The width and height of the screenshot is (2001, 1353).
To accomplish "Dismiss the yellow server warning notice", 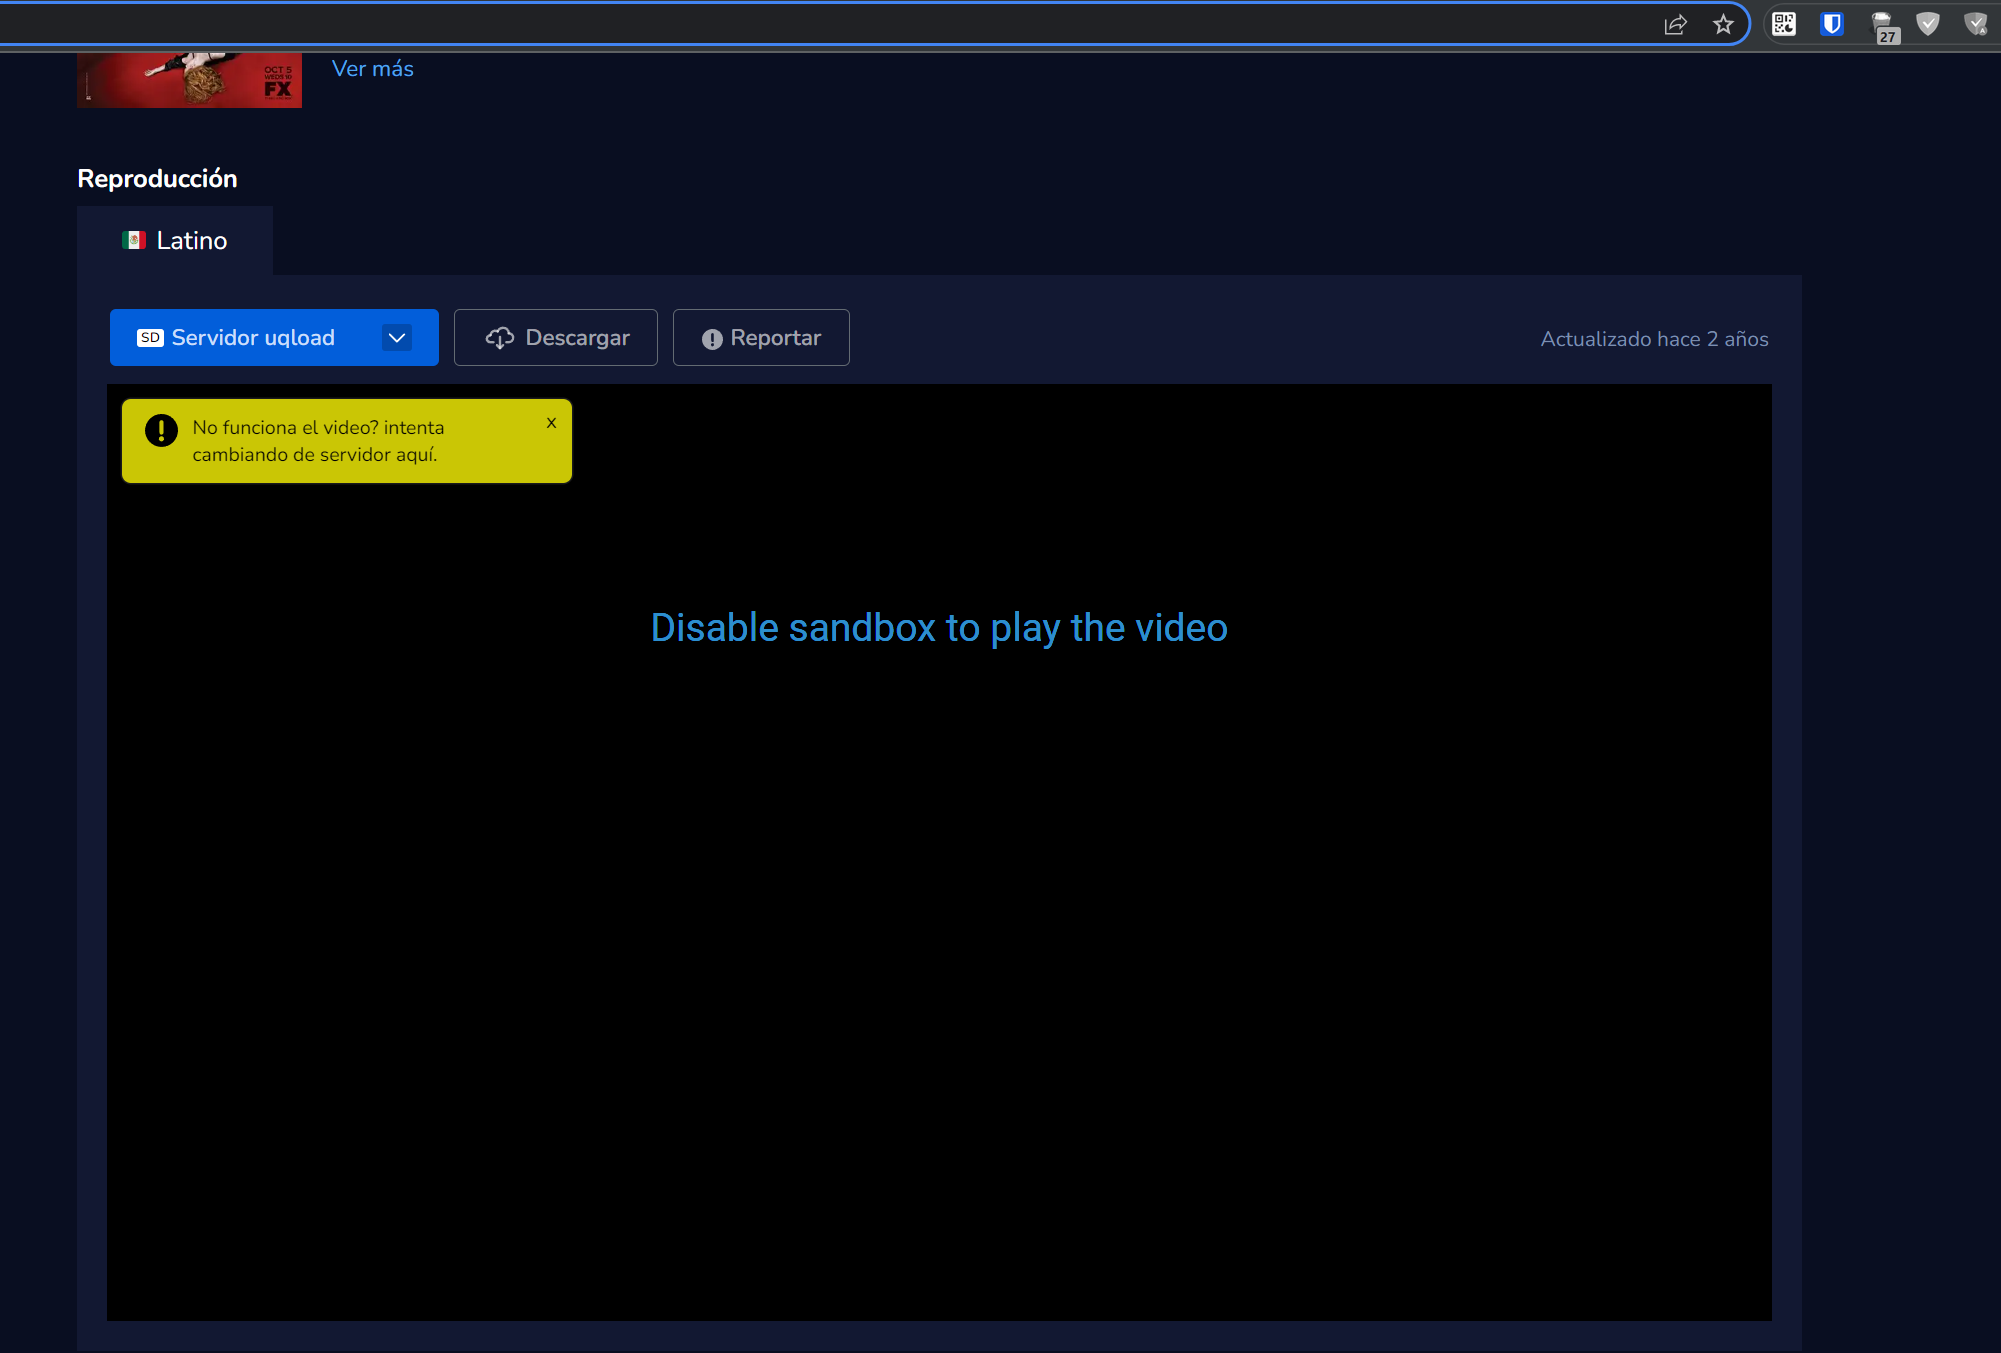I will pos(551,423).
